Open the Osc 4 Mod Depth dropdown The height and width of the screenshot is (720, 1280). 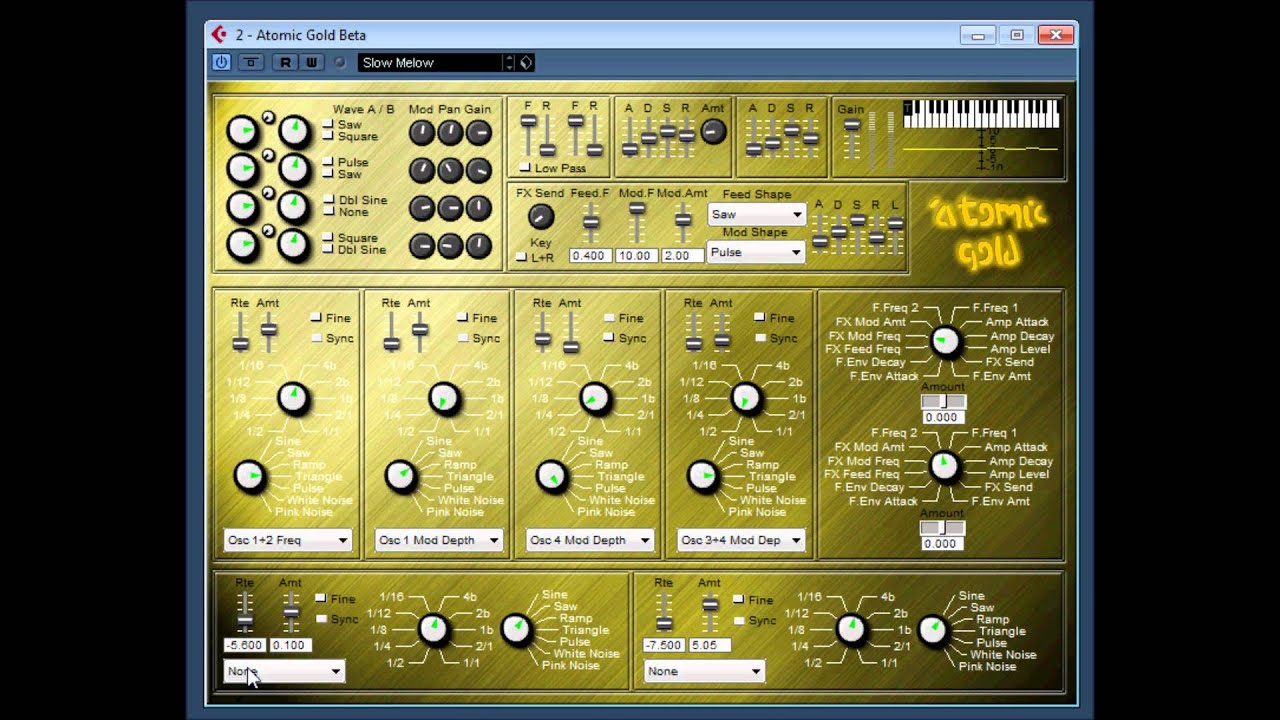pos(589,540)
